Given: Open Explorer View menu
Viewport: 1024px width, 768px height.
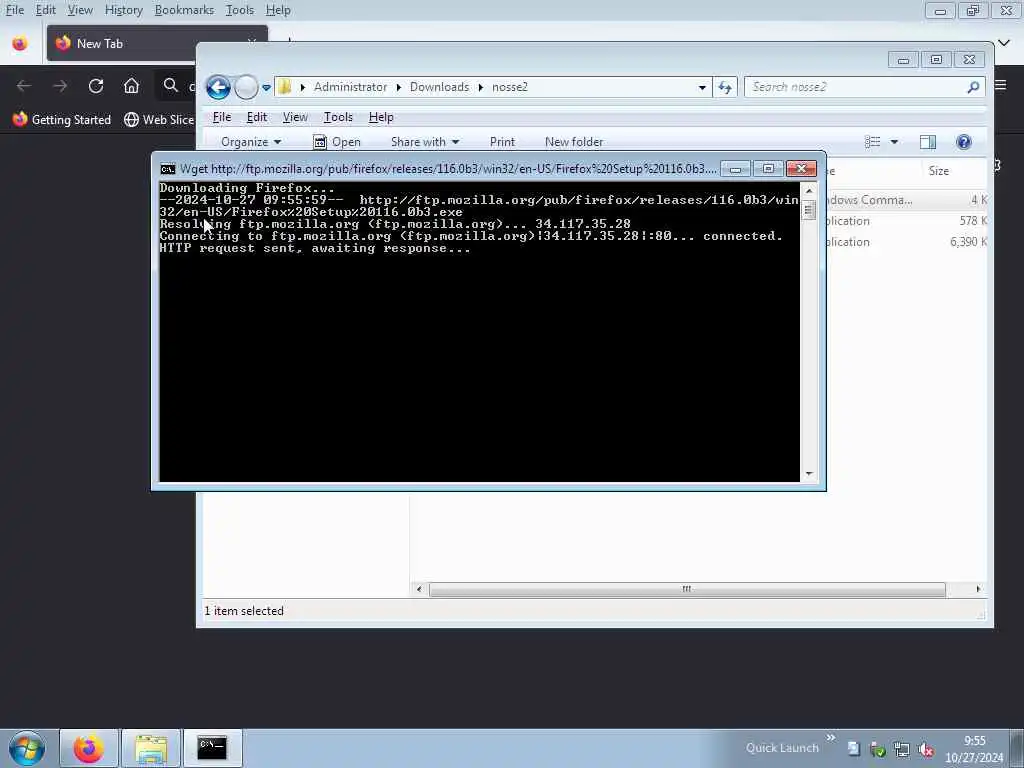Looking at the screenshot, I should (295, 117).
